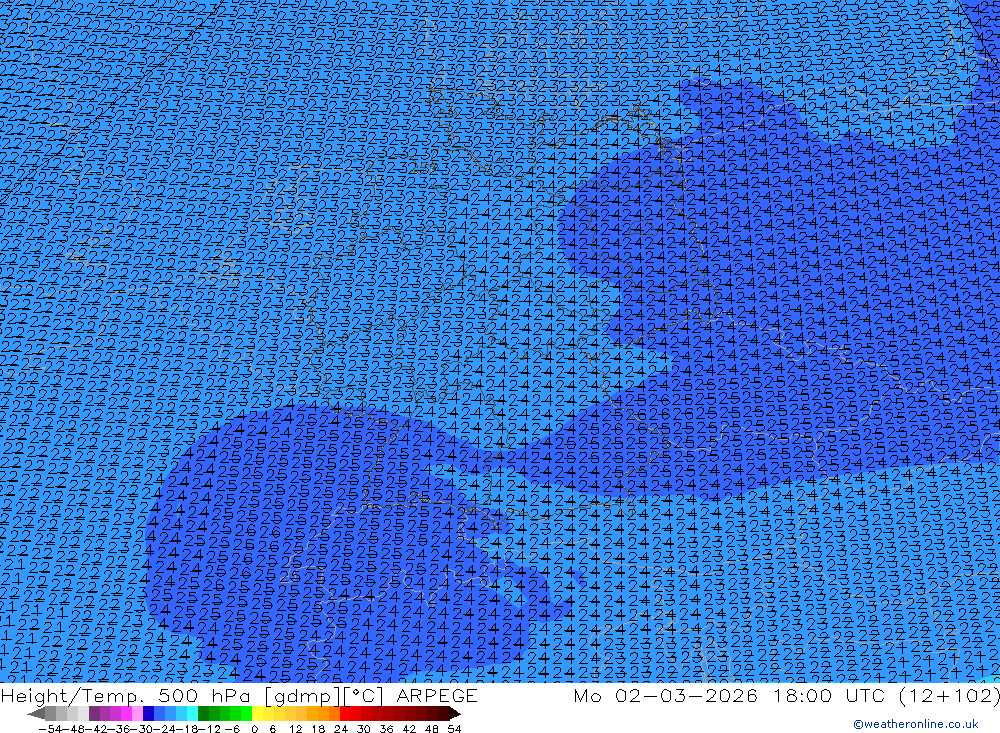Pick the cyan swatch above -18 in legend
Image resolution: width=1000 pixels, height=733 pixels.
pos(193,713)
